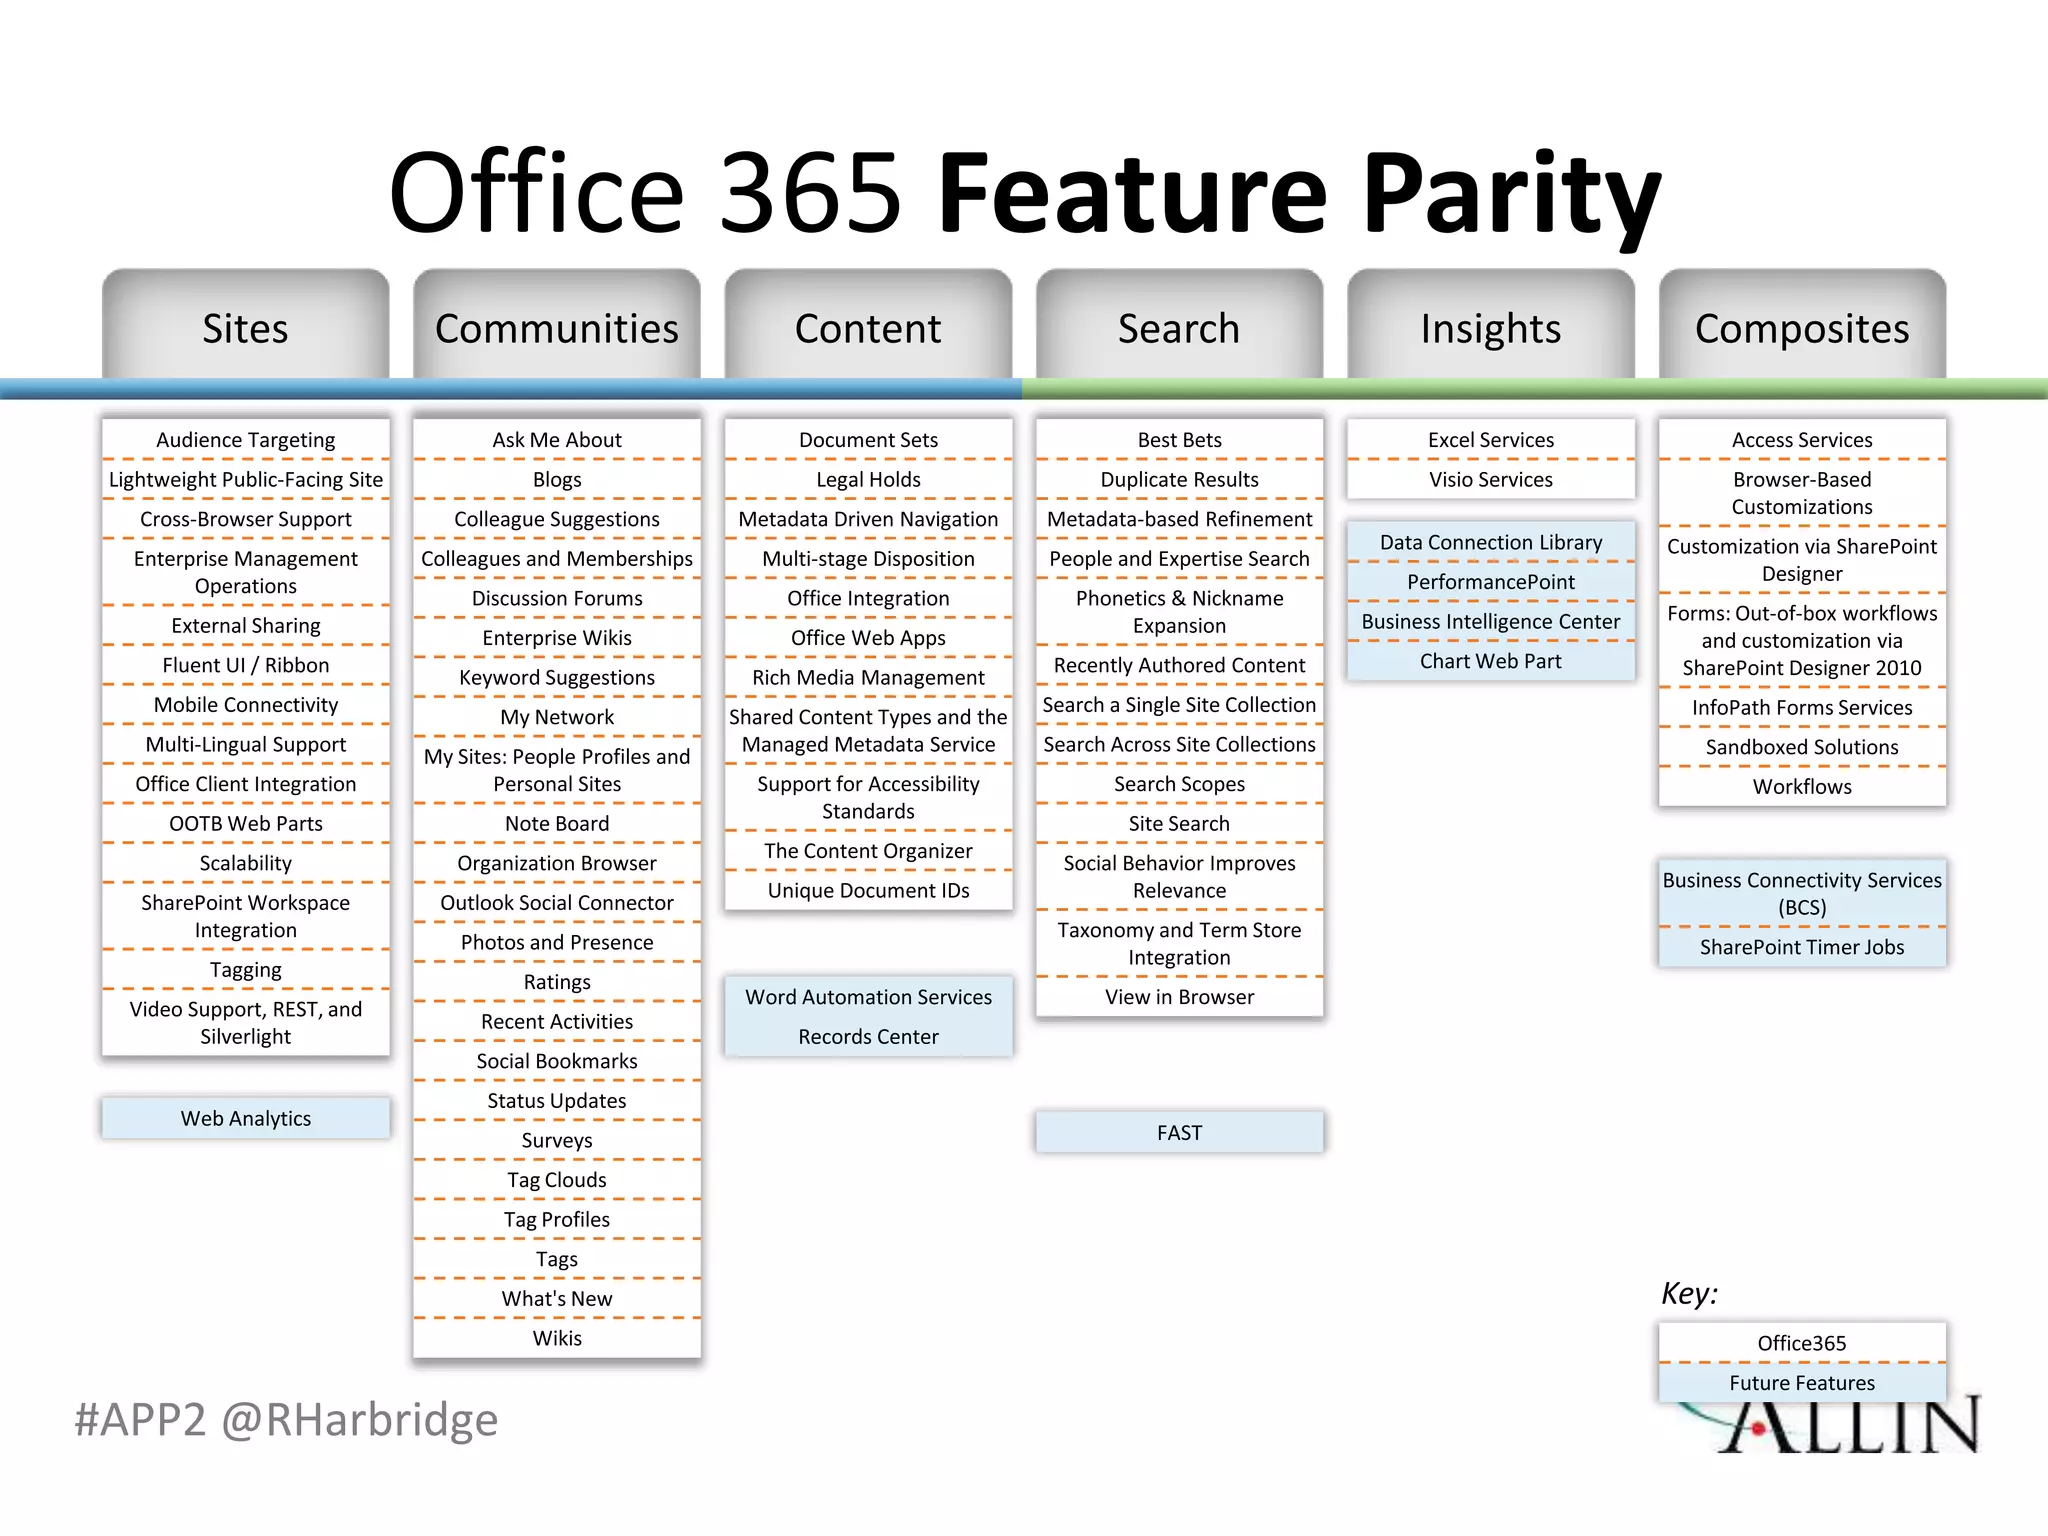Click 'Lightweight Public-Facing Site' entry
2048x1536 pixels.
[246, 480]
